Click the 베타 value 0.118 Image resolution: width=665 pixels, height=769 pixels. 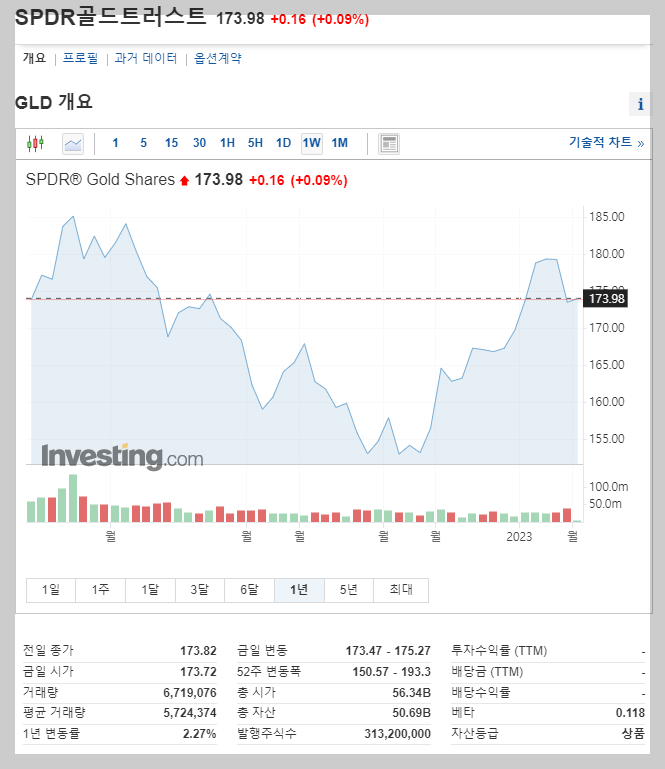[630, 713]
